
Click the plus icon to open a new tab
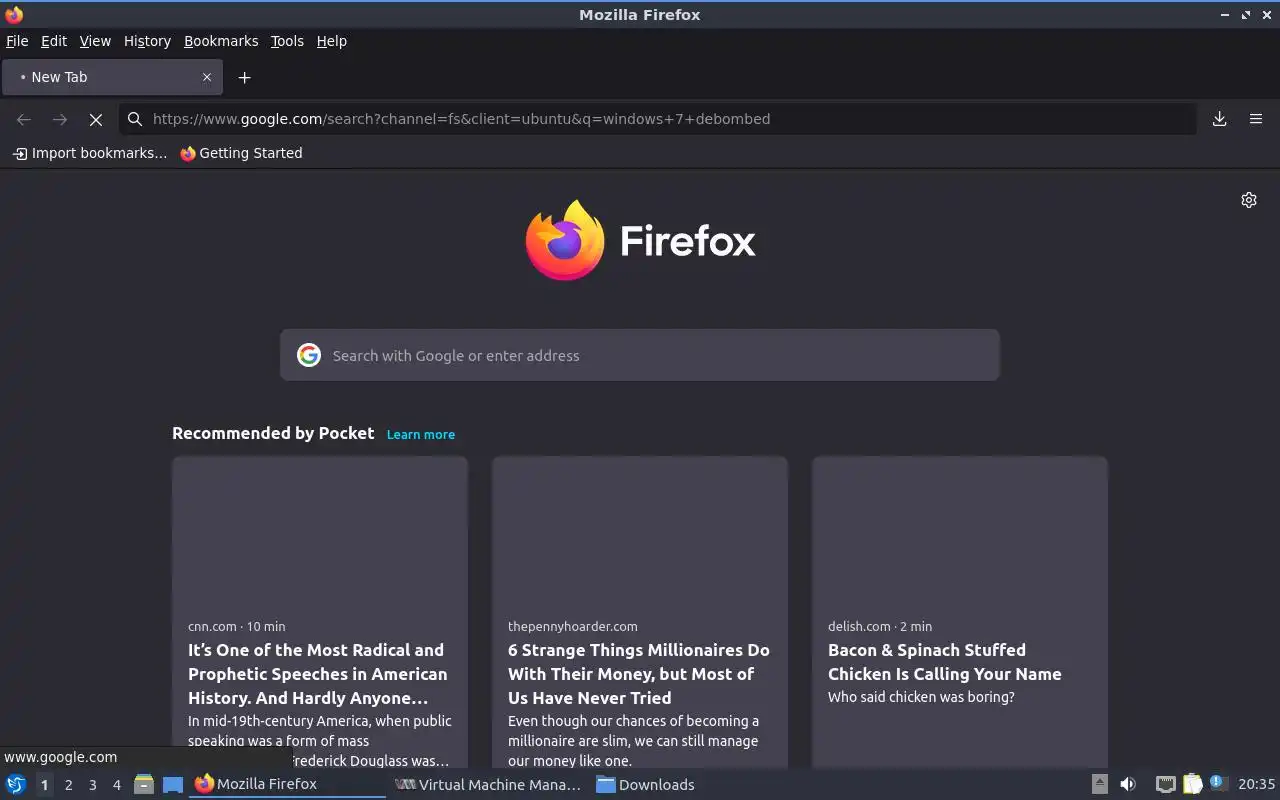pyautogui.click(x=244, y=77)
